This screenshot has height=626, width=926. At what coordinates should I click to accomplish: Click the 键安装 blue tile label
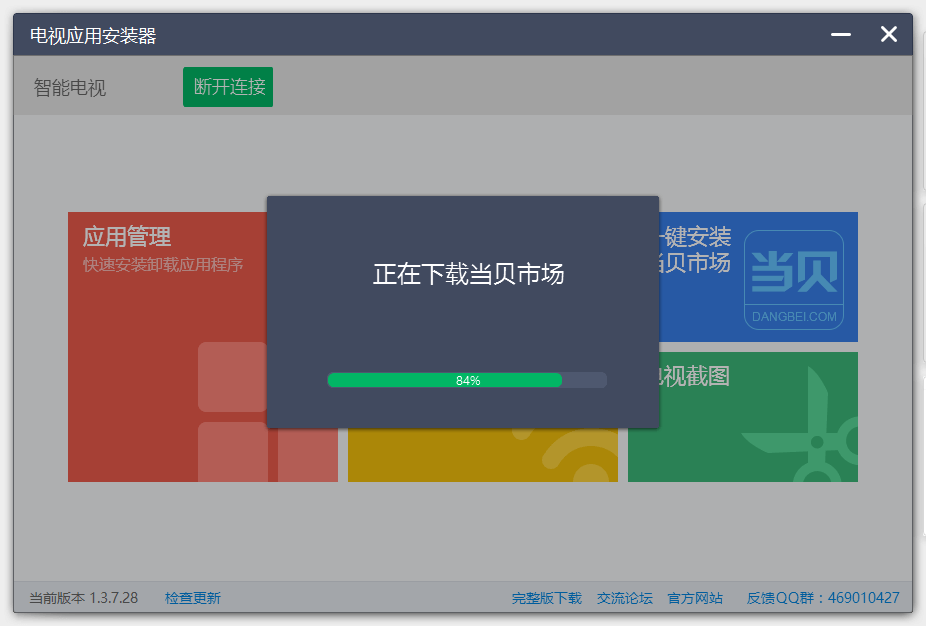coord(696,237)
